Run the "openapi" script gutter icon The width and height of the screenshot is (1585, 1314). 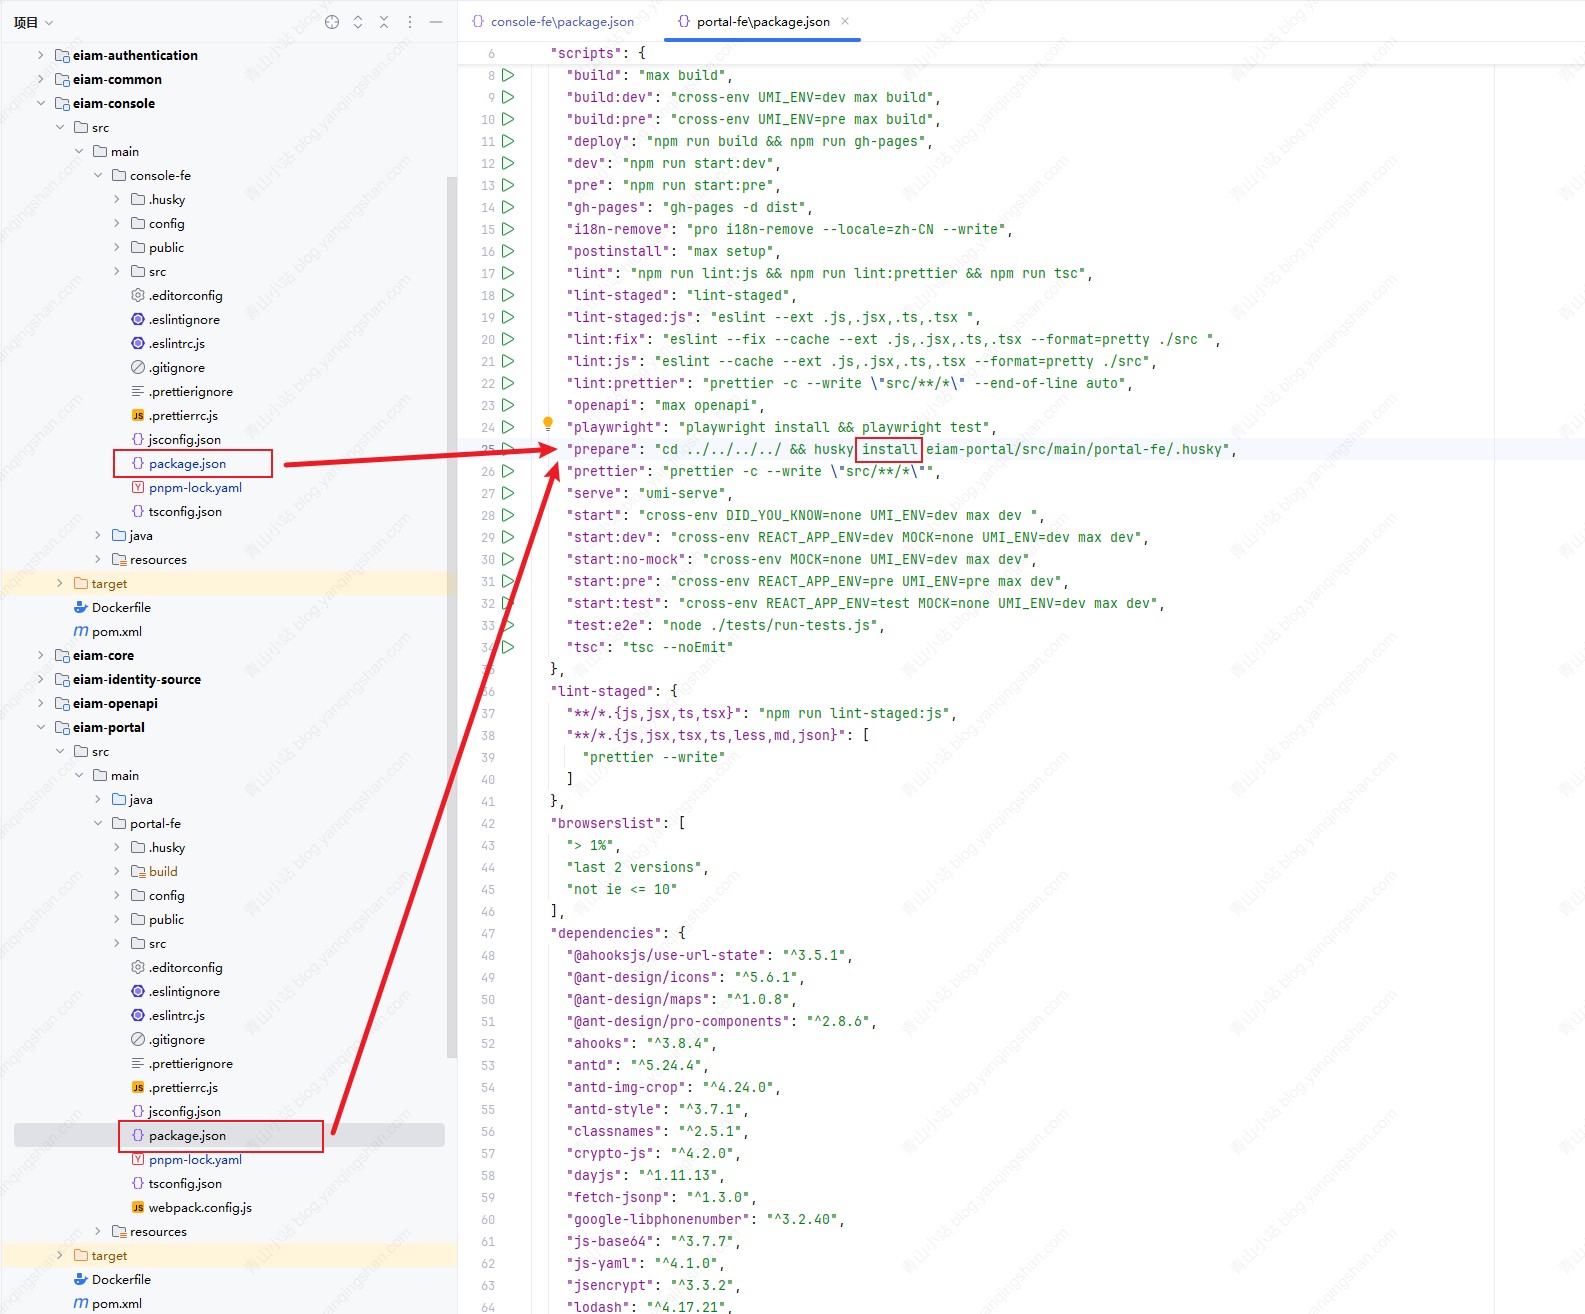coord(508,405)
